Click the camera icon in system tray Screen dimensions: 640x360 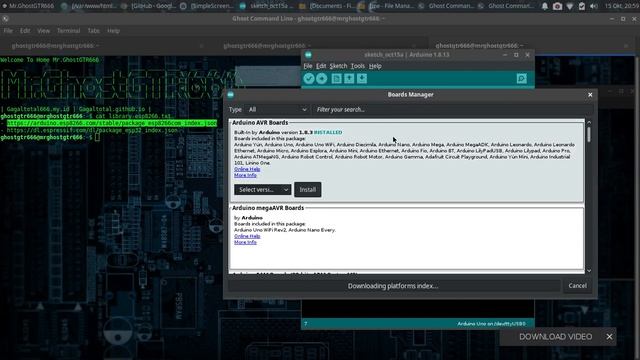tap(557, 6)
